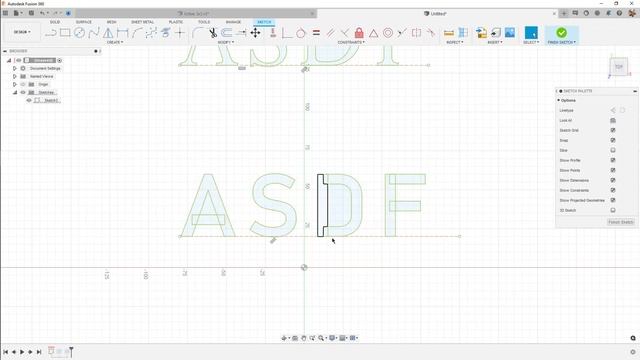This screenshot has height=360, width=640.
Task: Open the Modify dropdown menu
Action: (226, 42)
